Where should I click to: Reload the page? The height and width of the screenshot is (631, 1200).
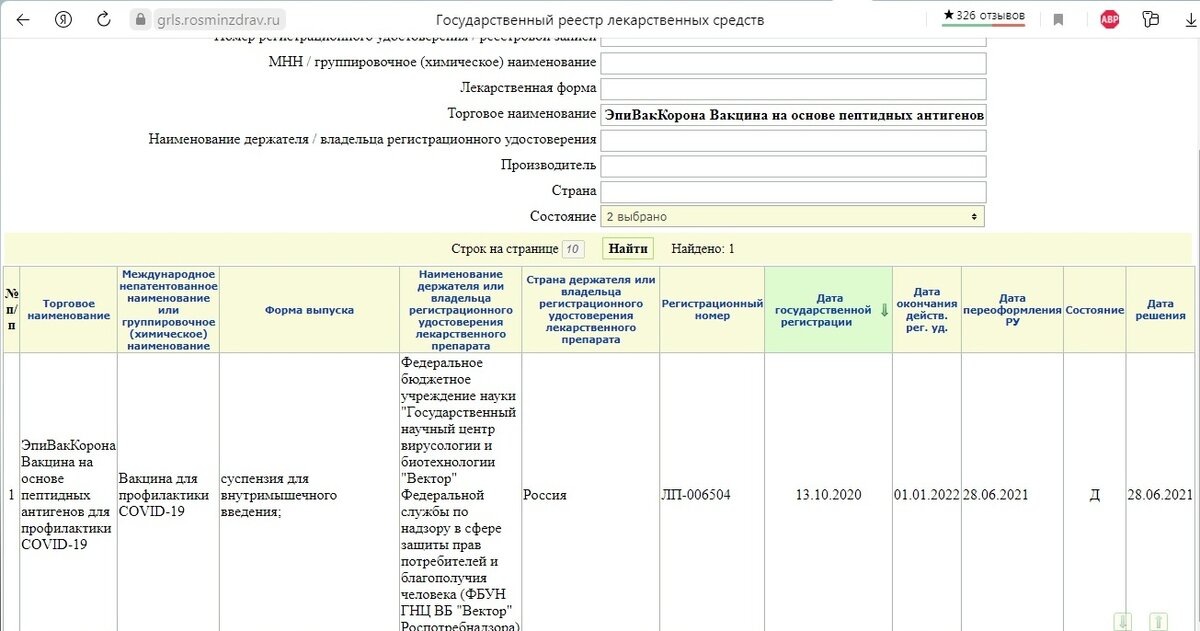click(104, 19)
